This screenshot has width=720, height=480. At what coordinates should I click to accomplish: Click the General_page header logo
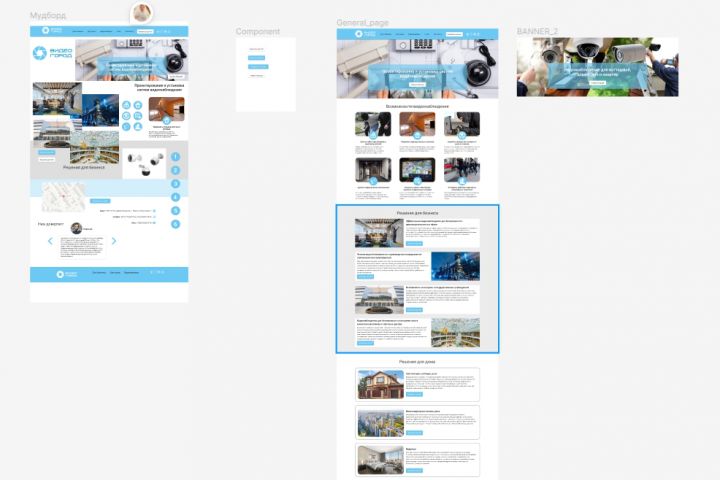coord(365,34)
